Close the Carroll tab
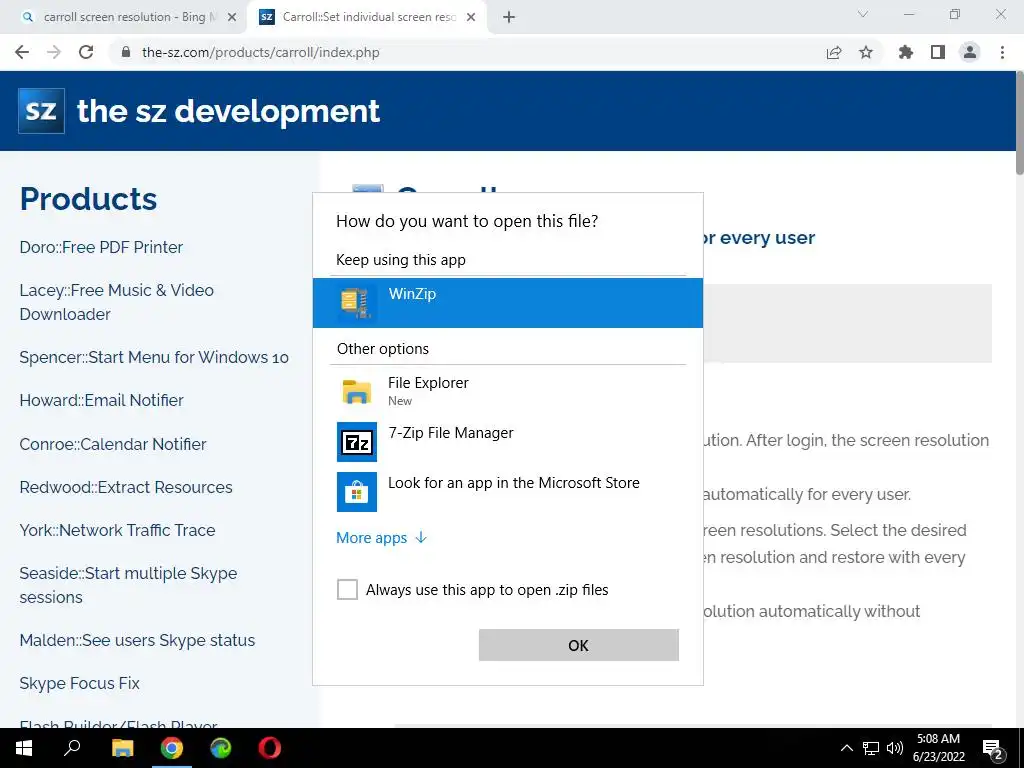Image resolution: width=1024 pixels, height=768 pixels. click(x=471, y=18)
